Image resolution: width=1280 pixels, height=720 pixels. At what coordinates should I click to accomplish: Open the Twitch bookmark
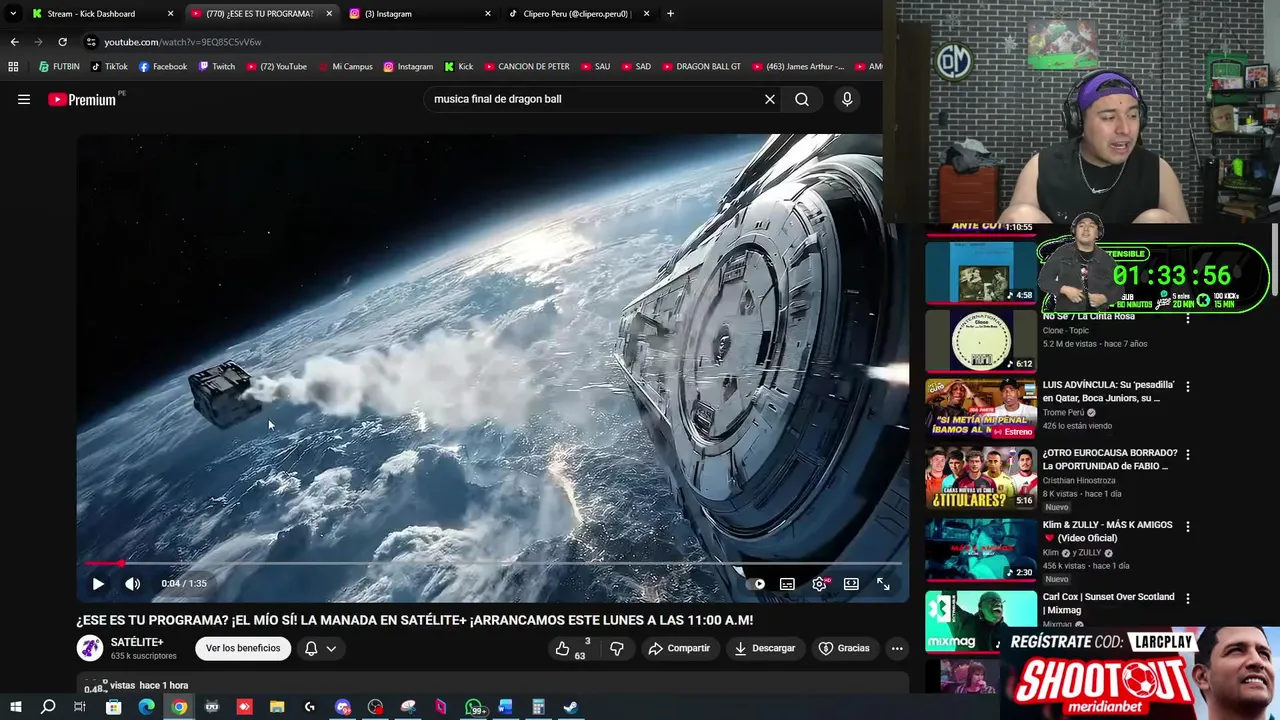[x=217, y=67]
